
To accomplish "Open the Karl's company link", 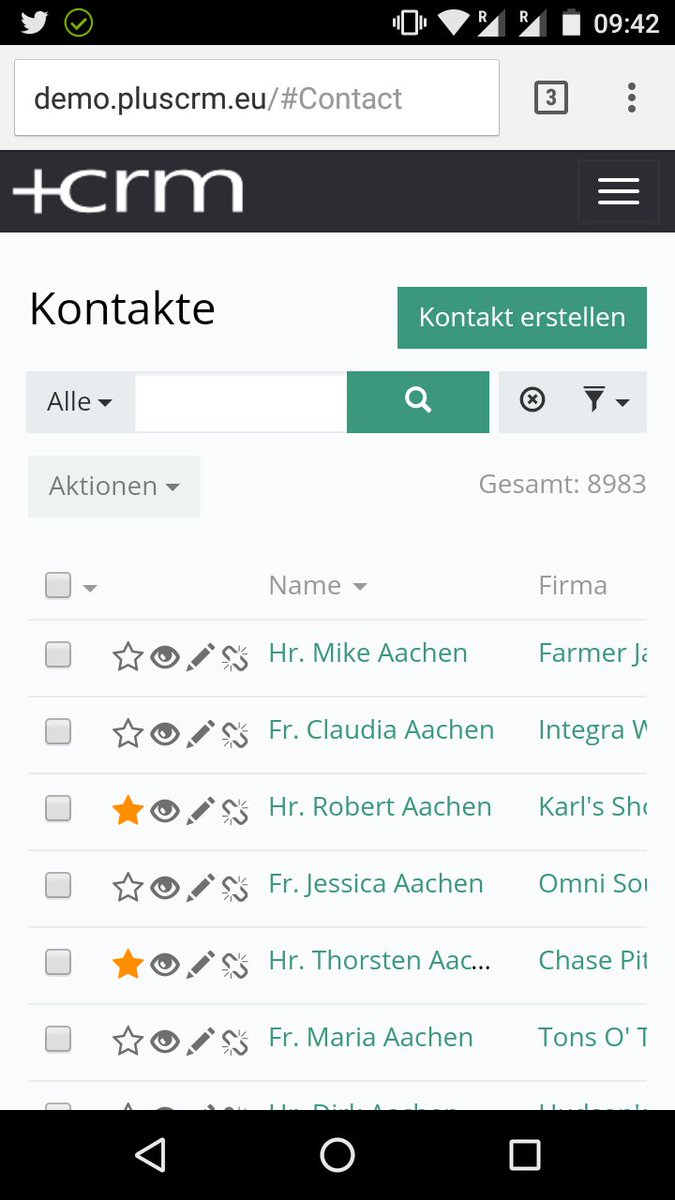I will click(x=592, y=807).
